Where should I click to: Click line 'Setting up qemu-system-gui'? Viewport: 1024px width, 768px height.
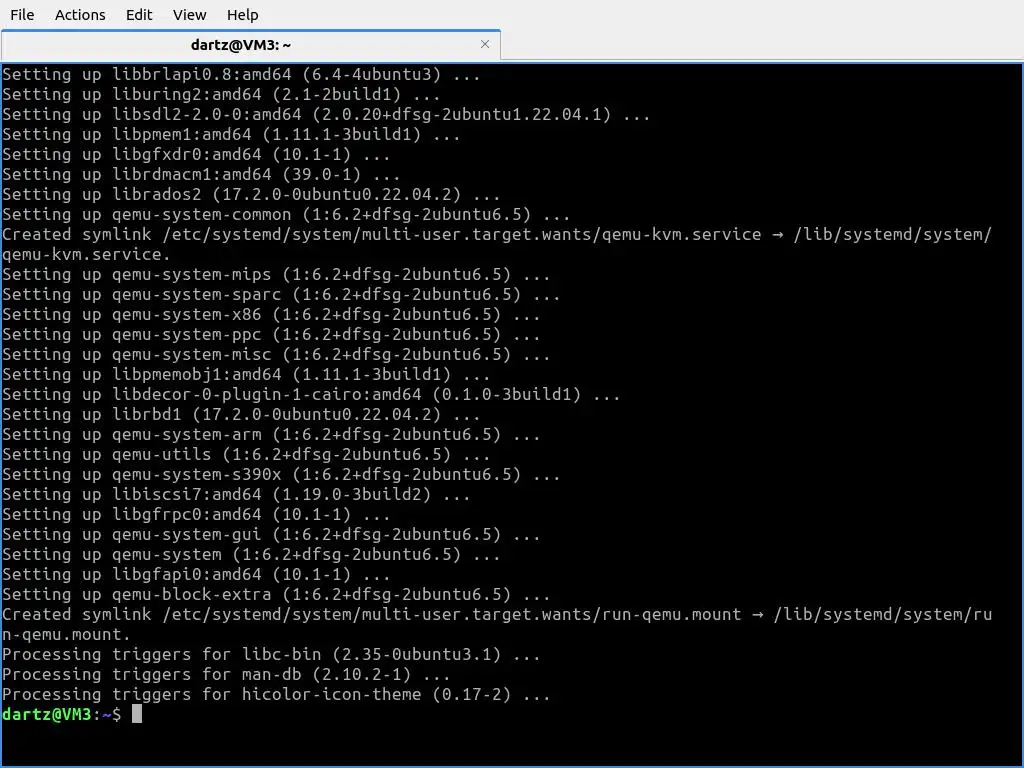[271, 534]
